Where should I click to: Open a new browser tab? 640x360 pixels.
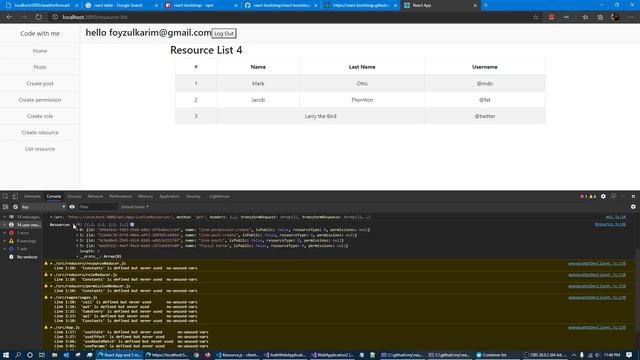pos(486,5)
